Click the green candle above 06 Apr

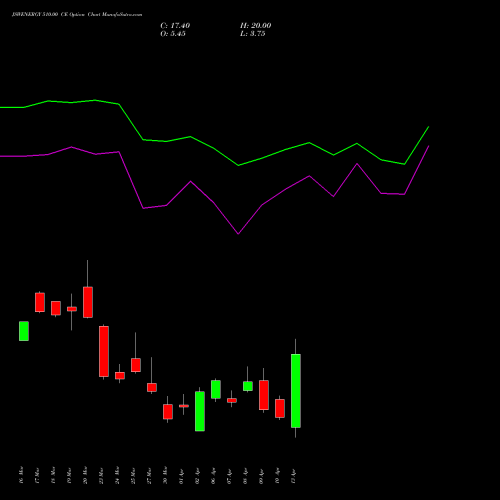(x=216, y=389)
